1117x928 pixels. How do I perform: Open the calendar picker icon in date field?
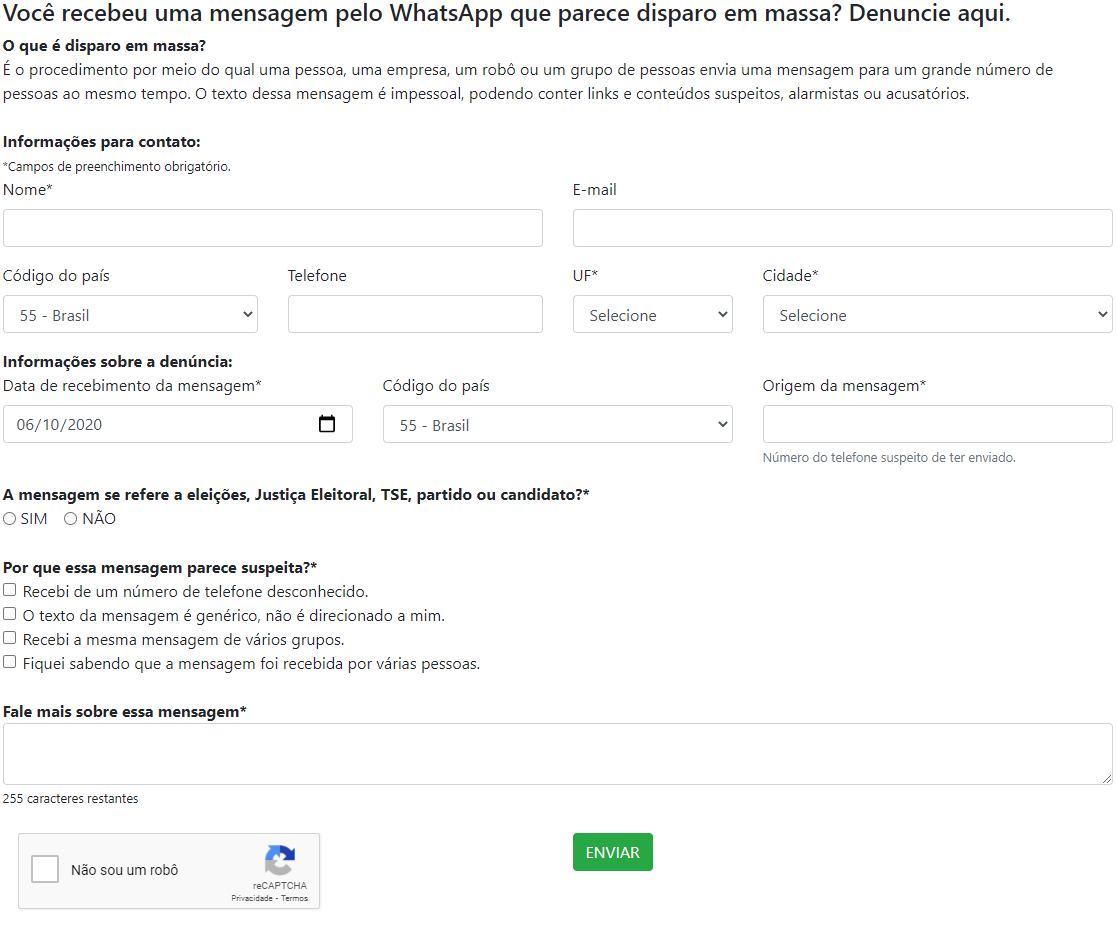[326, 424]
